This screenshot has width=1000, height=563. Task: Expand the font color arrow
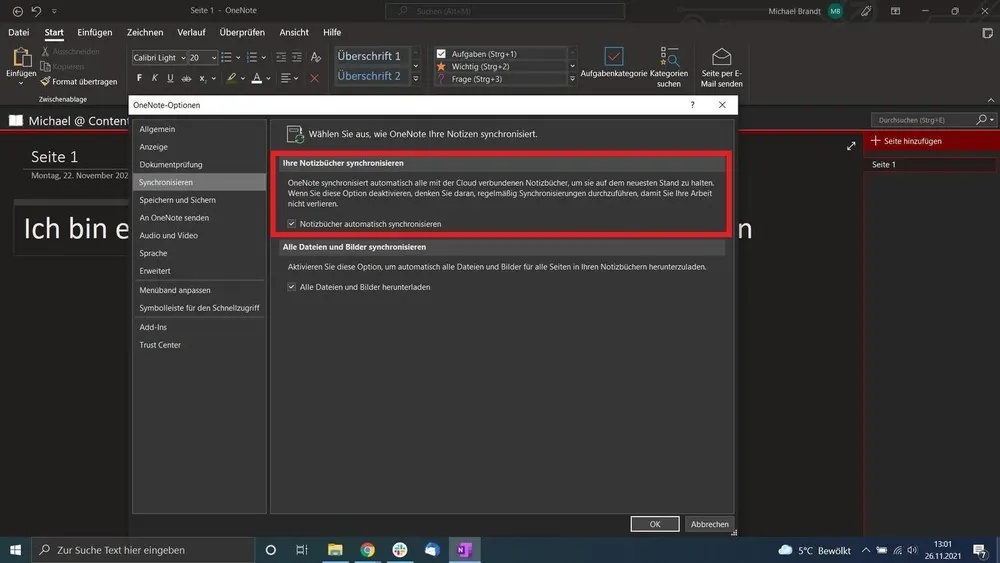tap(268, 78)
